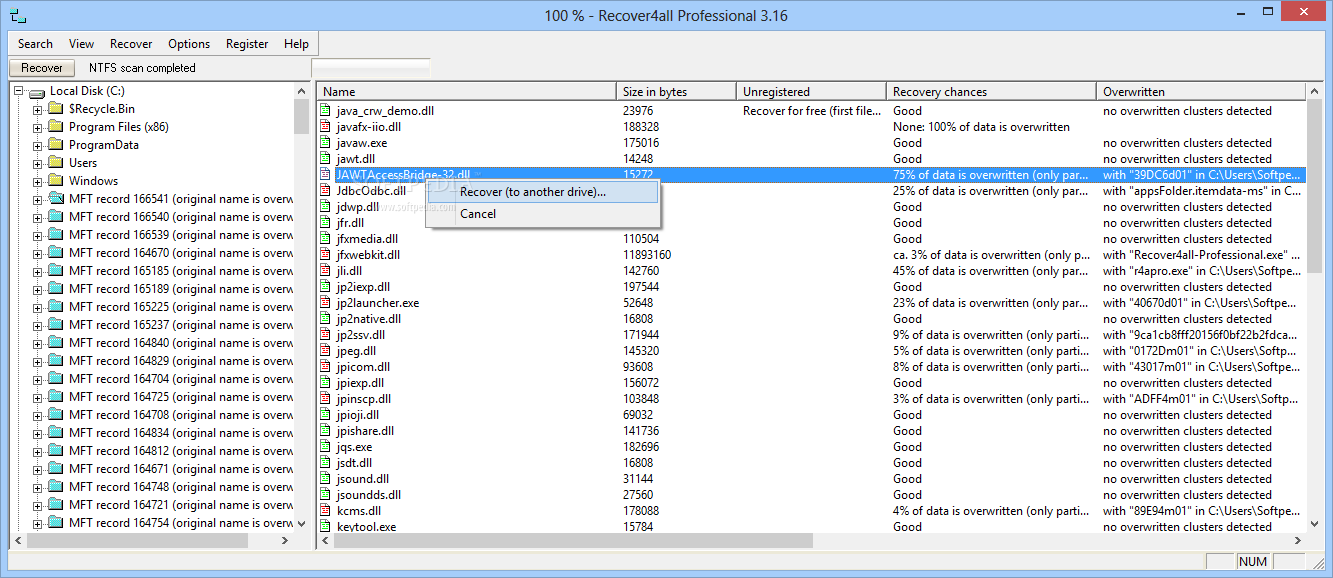Viewport: 1333px width, 578px height.
Task: Click the Local Disk (C:) drive icon
Action: 36,91
